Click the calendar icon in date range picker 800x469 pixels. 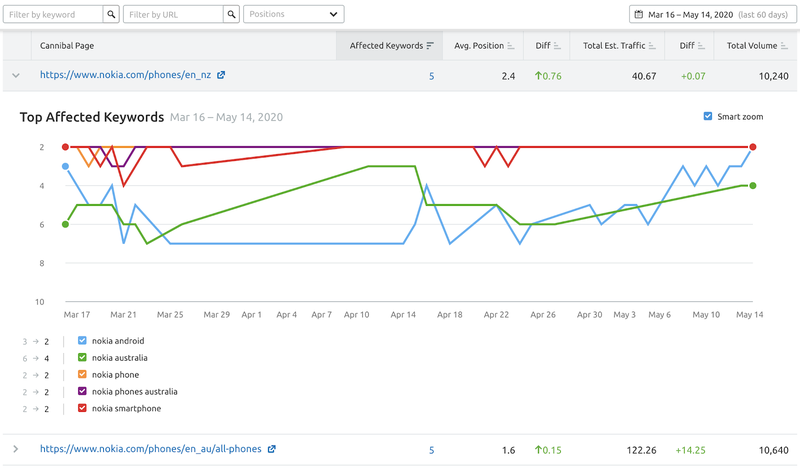pos(639,15)
